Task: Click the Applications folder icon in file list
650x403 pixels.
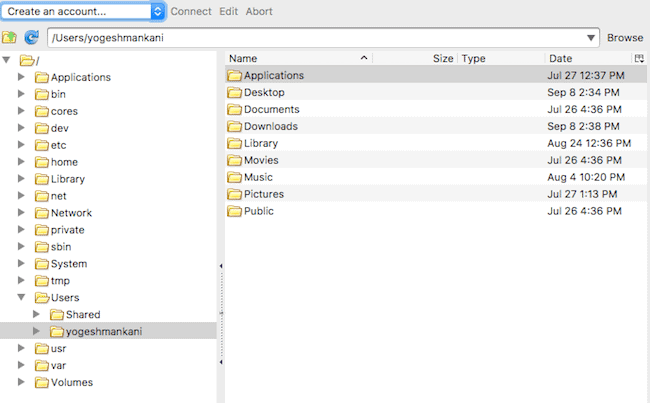Action: 234,75
